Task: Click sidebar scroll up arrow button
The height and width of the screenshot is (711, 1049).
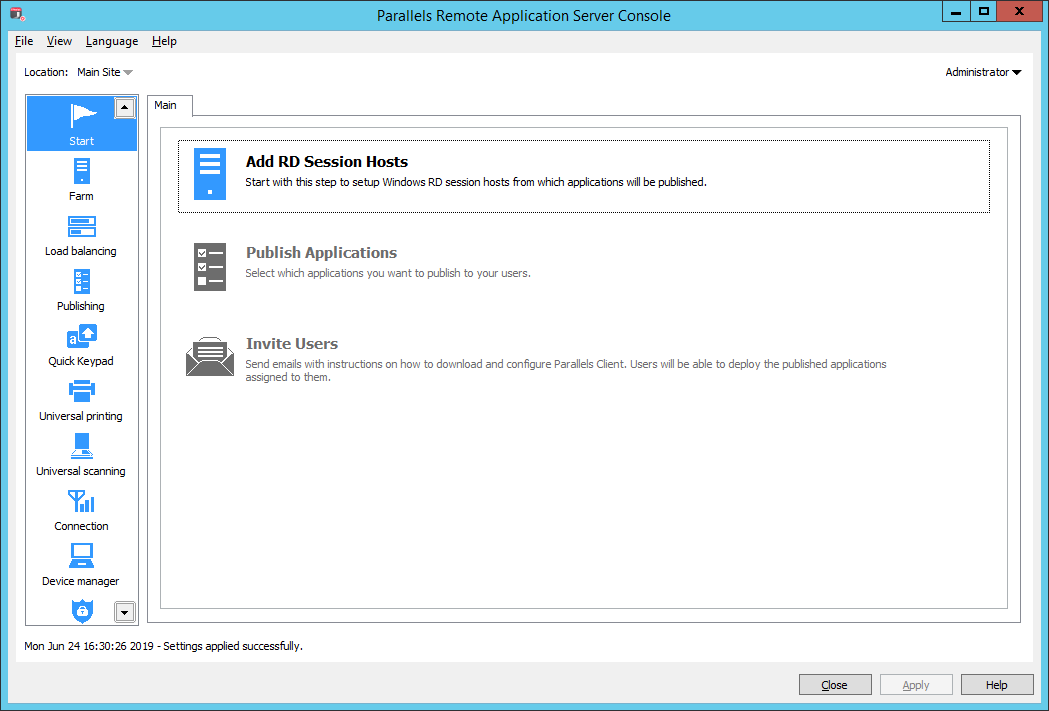Action: coord(124,108)
